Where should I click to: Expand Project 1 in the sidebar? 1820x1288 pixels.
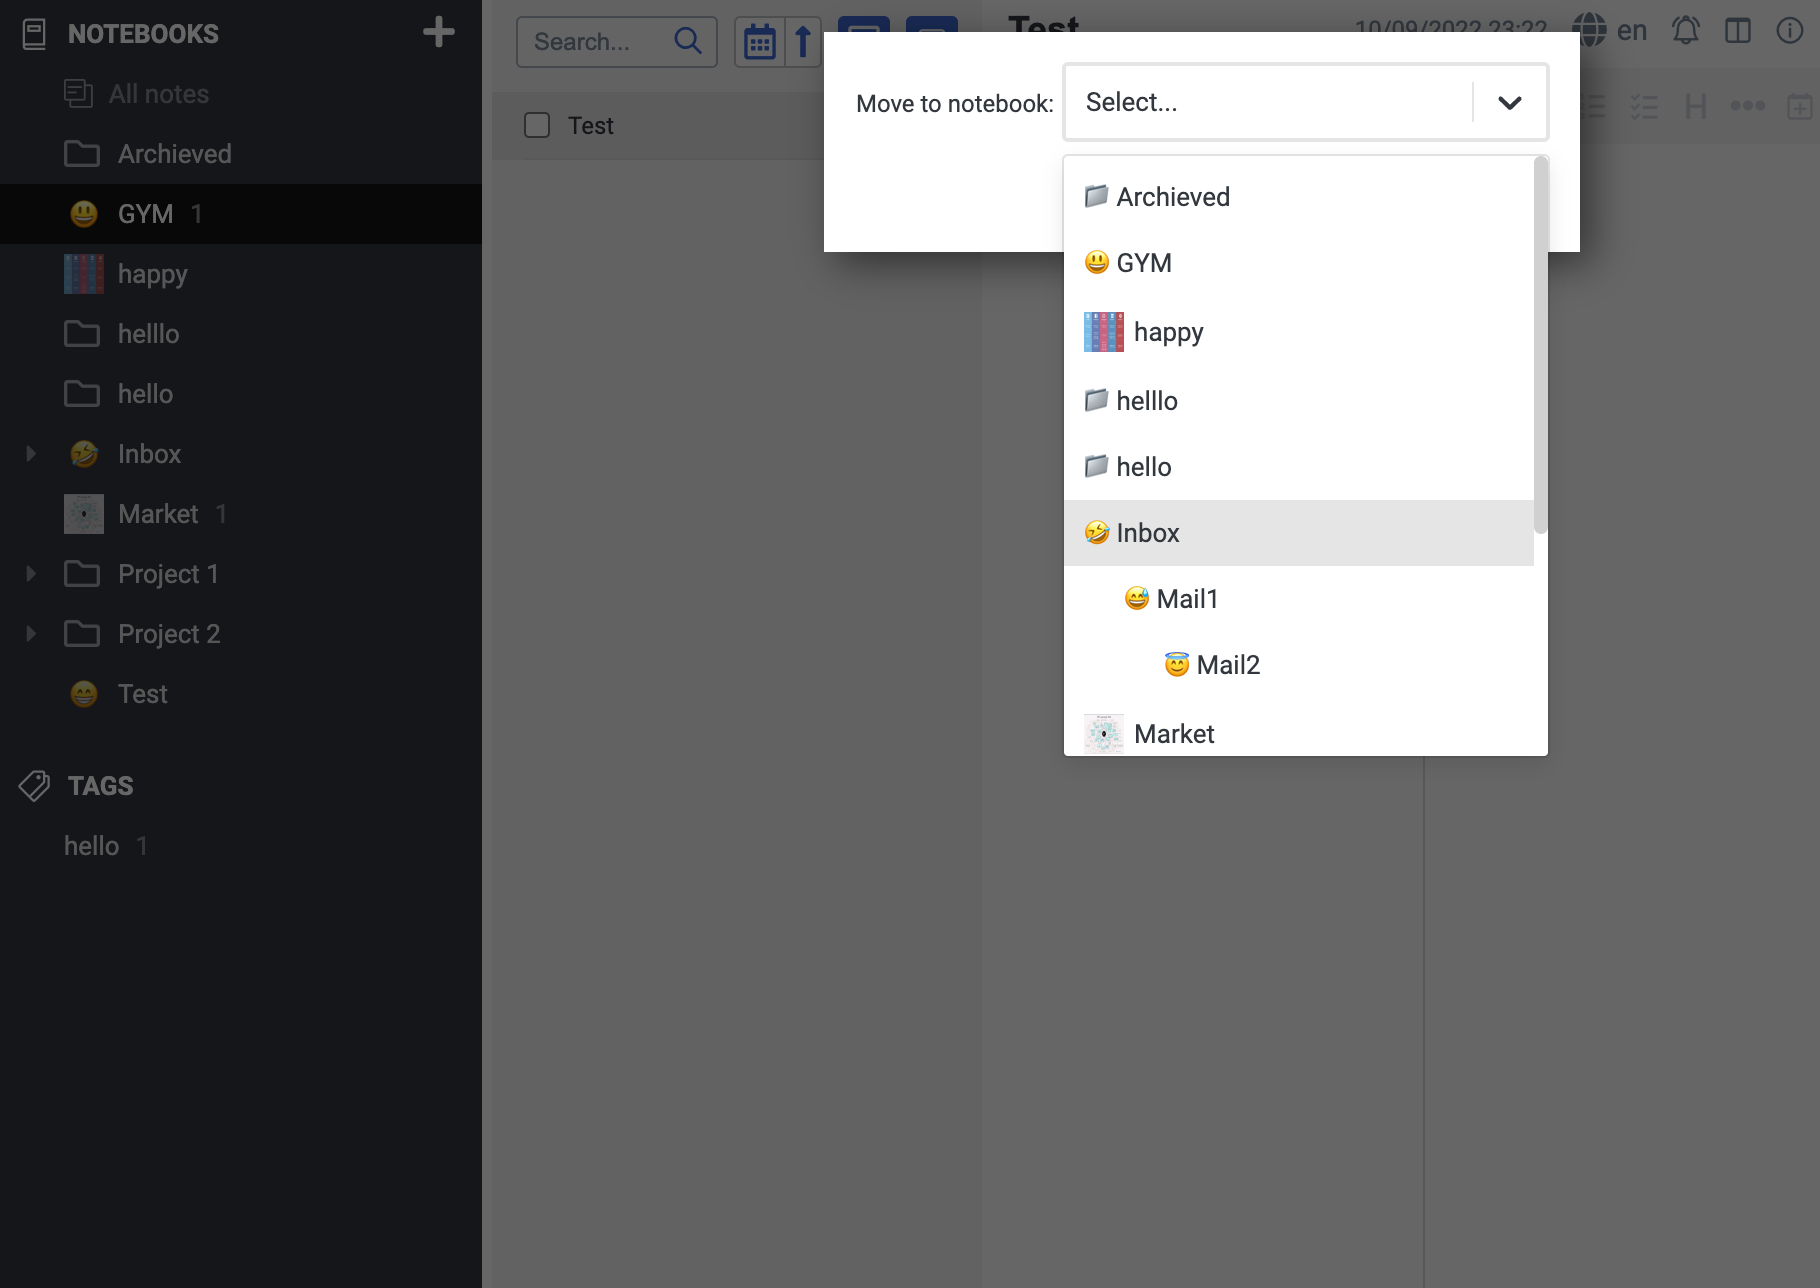30,573
